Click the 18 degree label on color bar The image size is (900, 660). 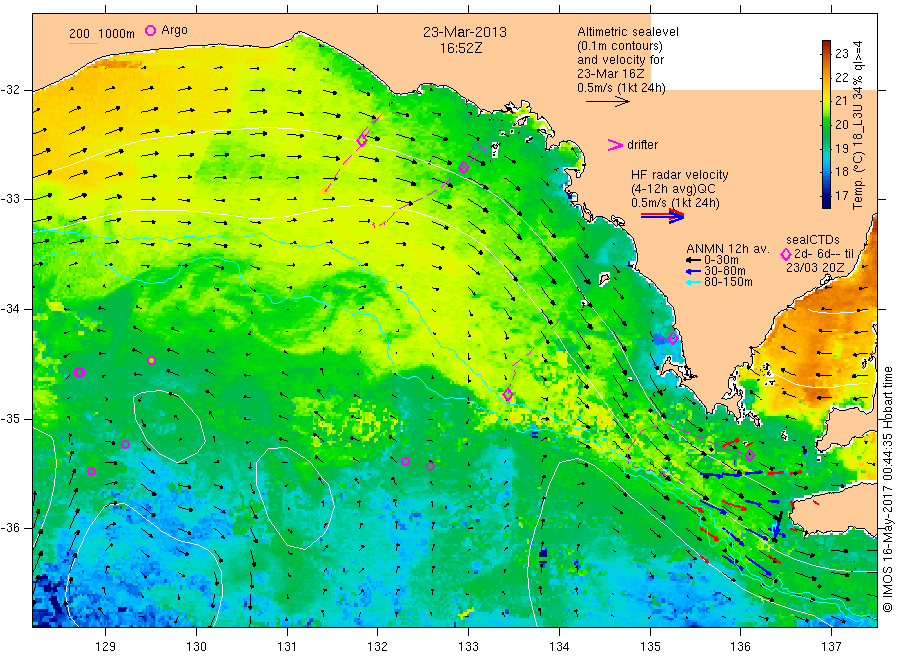(x=841, y=172)
